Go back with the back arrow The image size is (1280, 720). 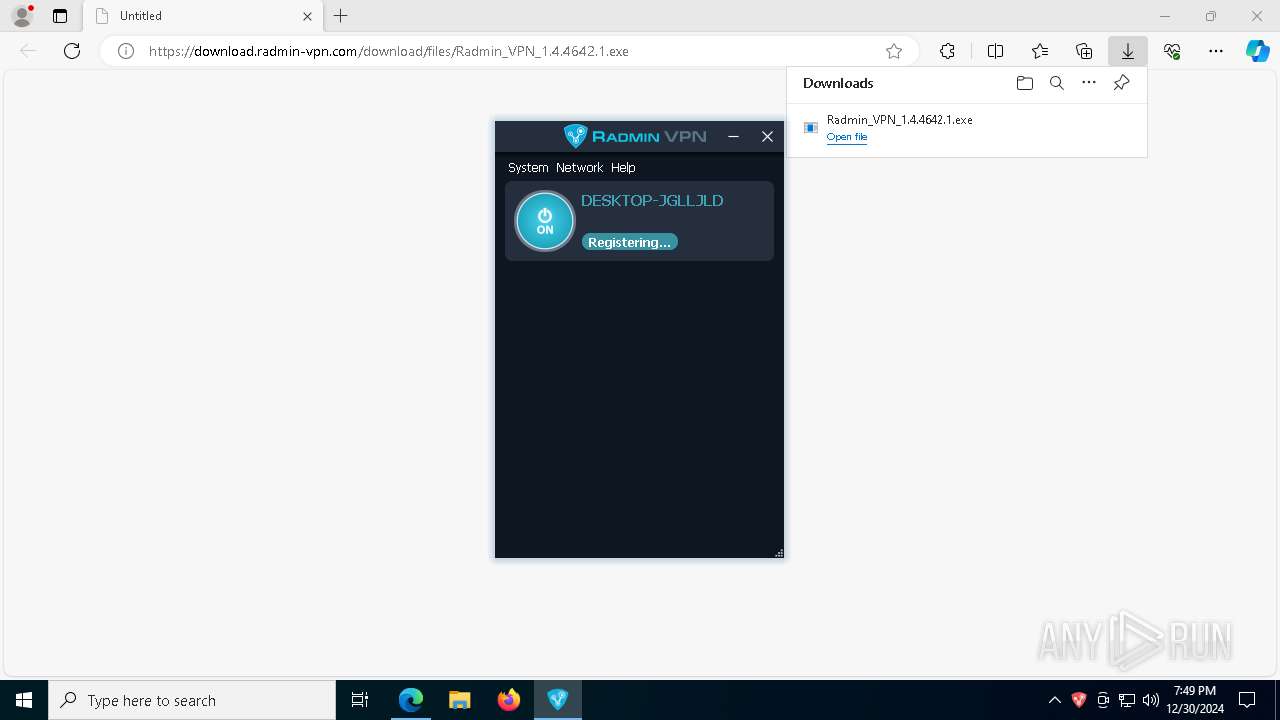[x=28, y=51]
